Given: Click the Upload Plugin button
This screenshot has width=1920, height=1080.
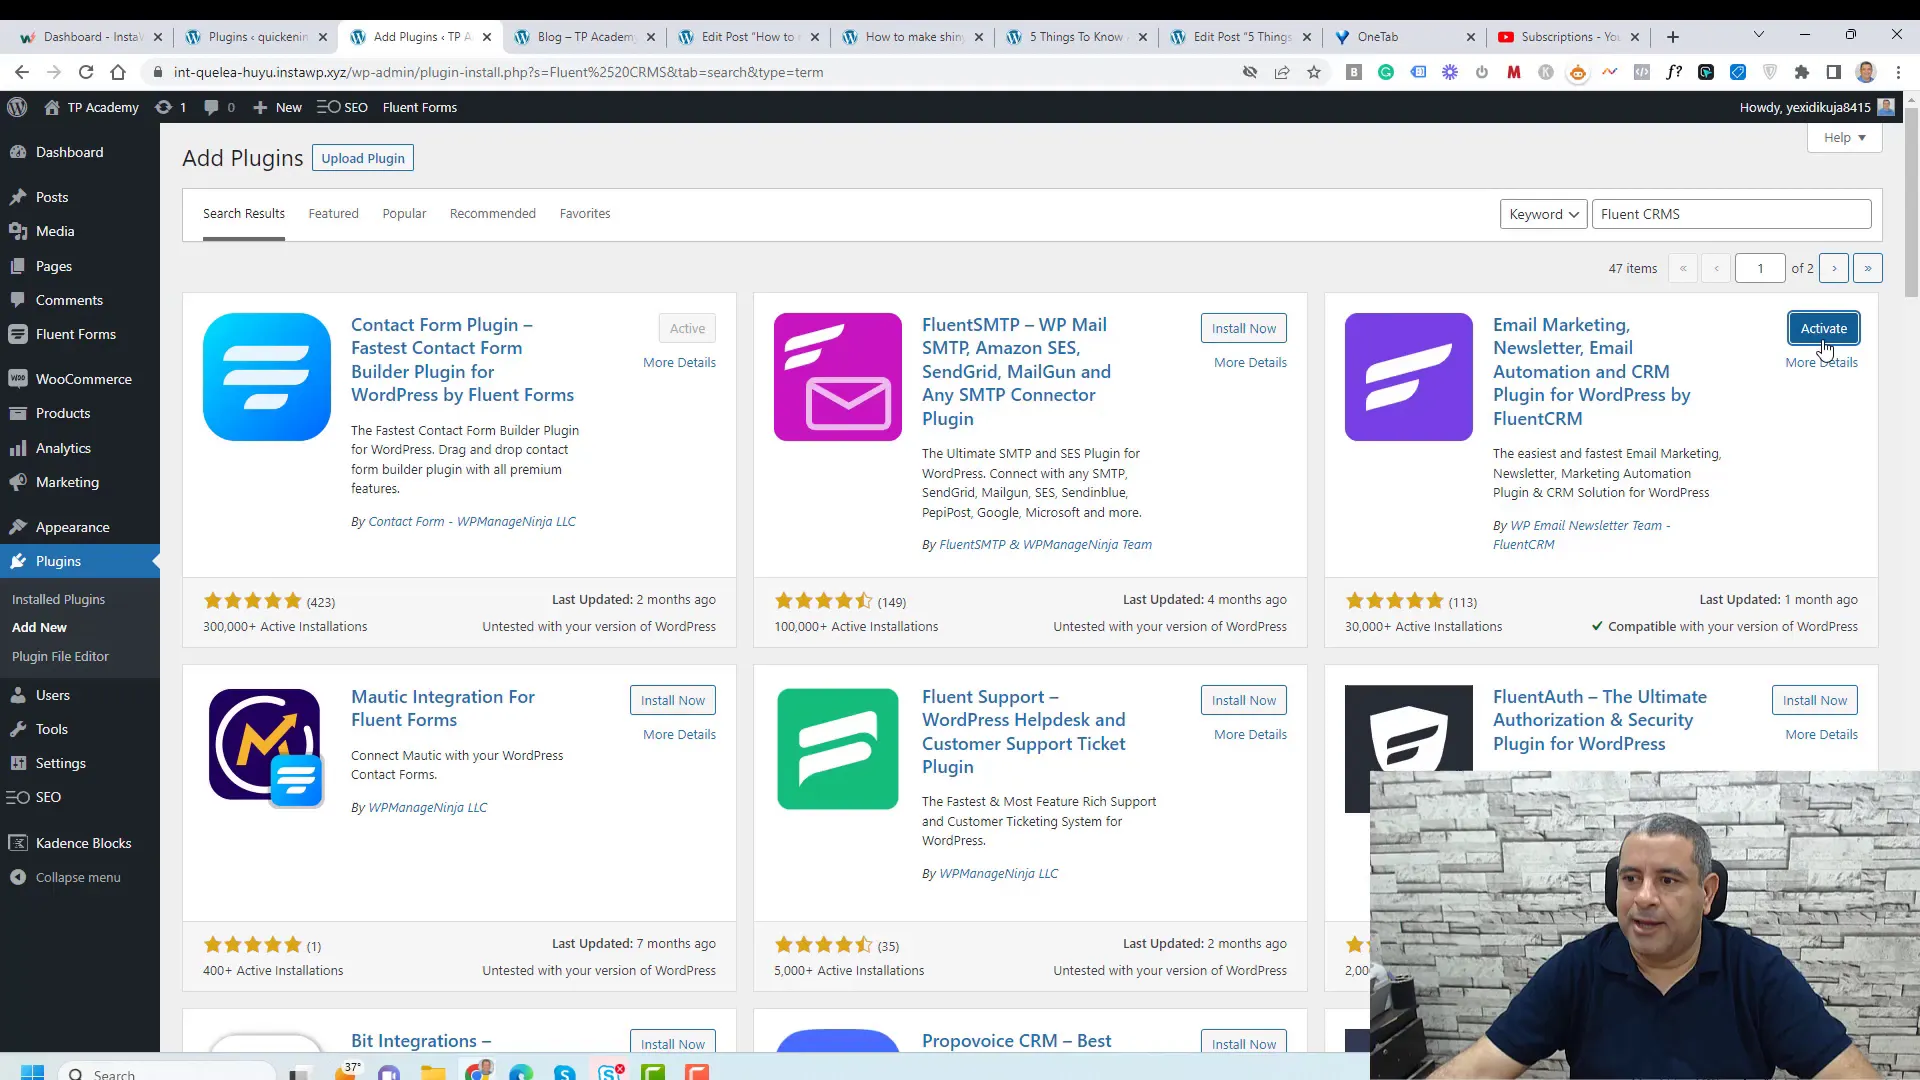Looking at the screenshot, I should 363,158.
